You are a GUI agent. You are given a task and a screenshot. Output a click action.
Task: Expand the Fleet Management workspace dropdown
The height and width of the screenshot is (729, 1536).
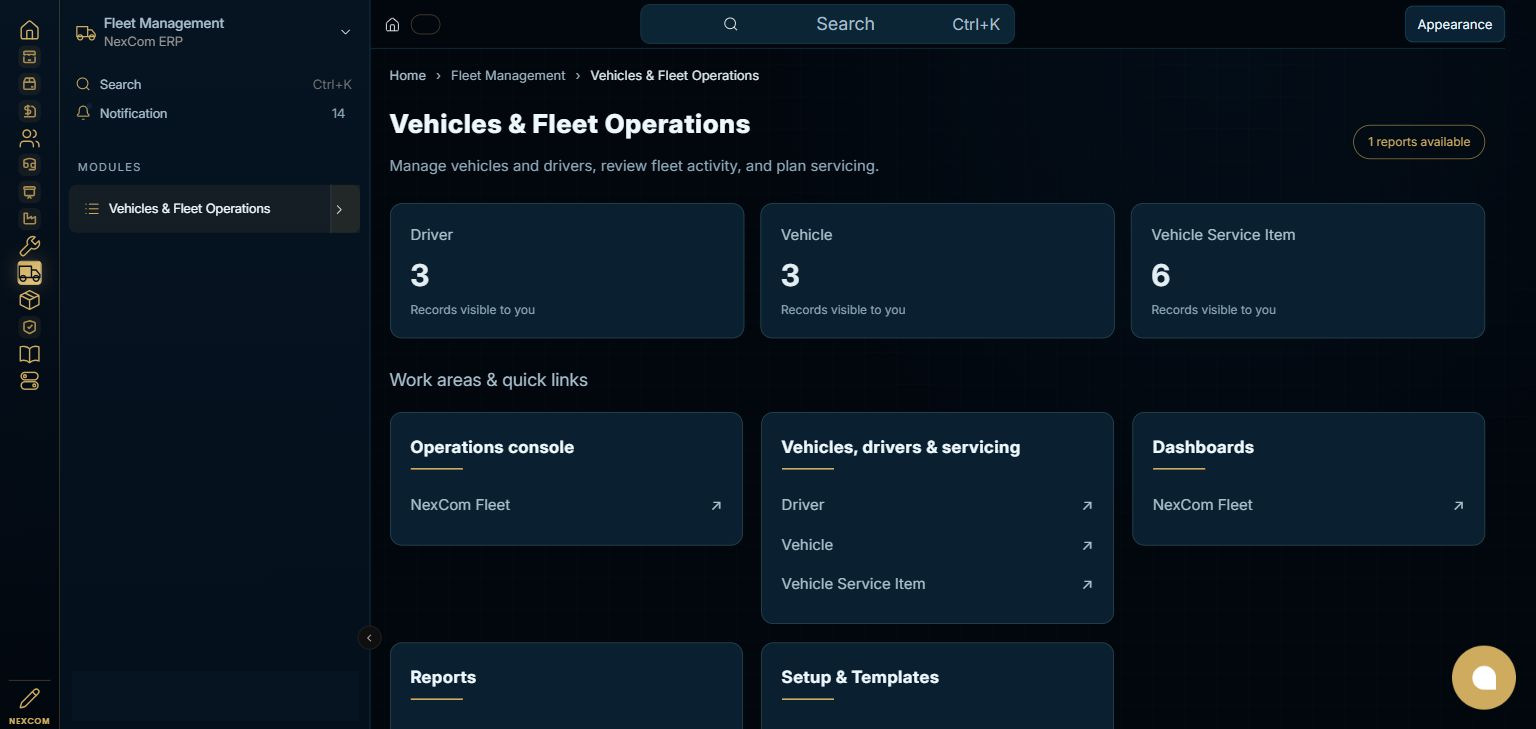coord(345,32)
